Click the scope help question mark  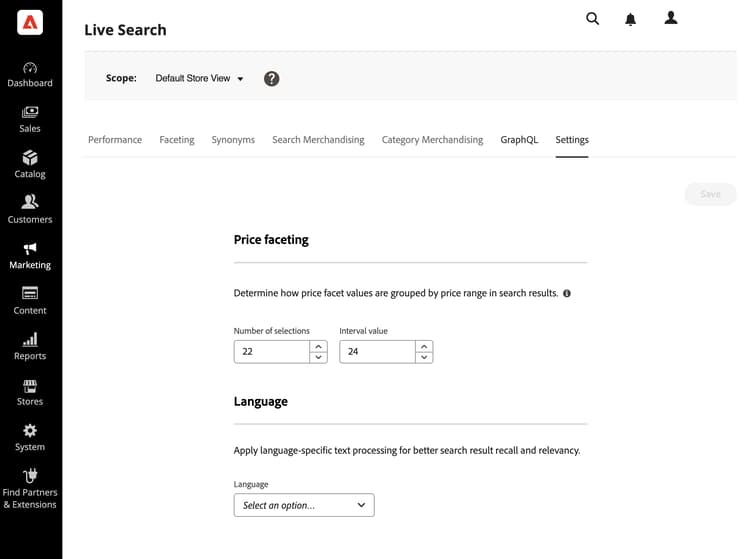(x=271, y=79)
